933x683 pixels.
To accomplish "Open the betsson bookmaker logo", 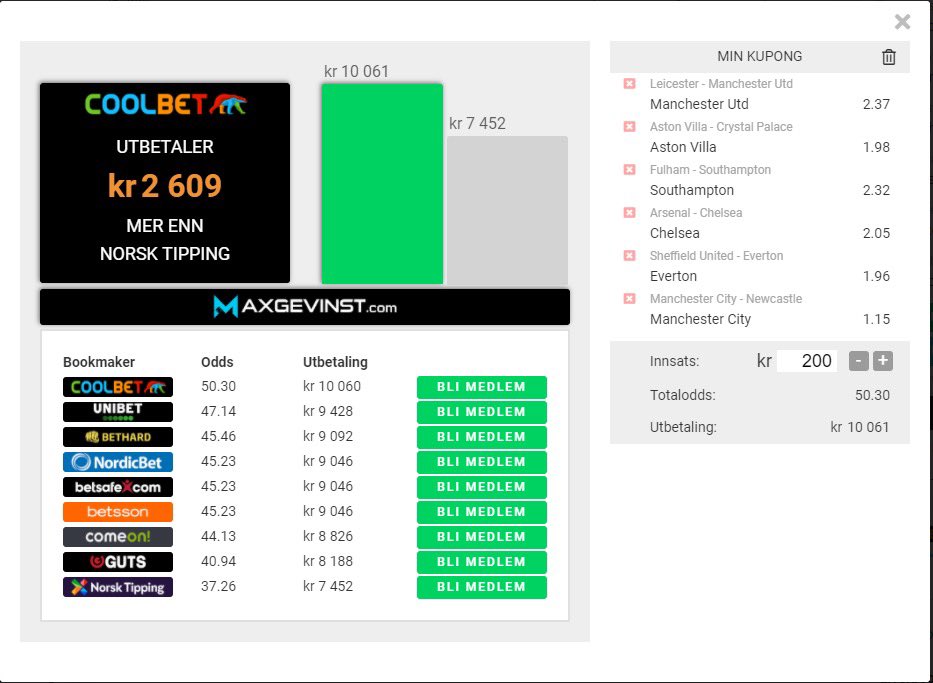I will tap(118, 512).
